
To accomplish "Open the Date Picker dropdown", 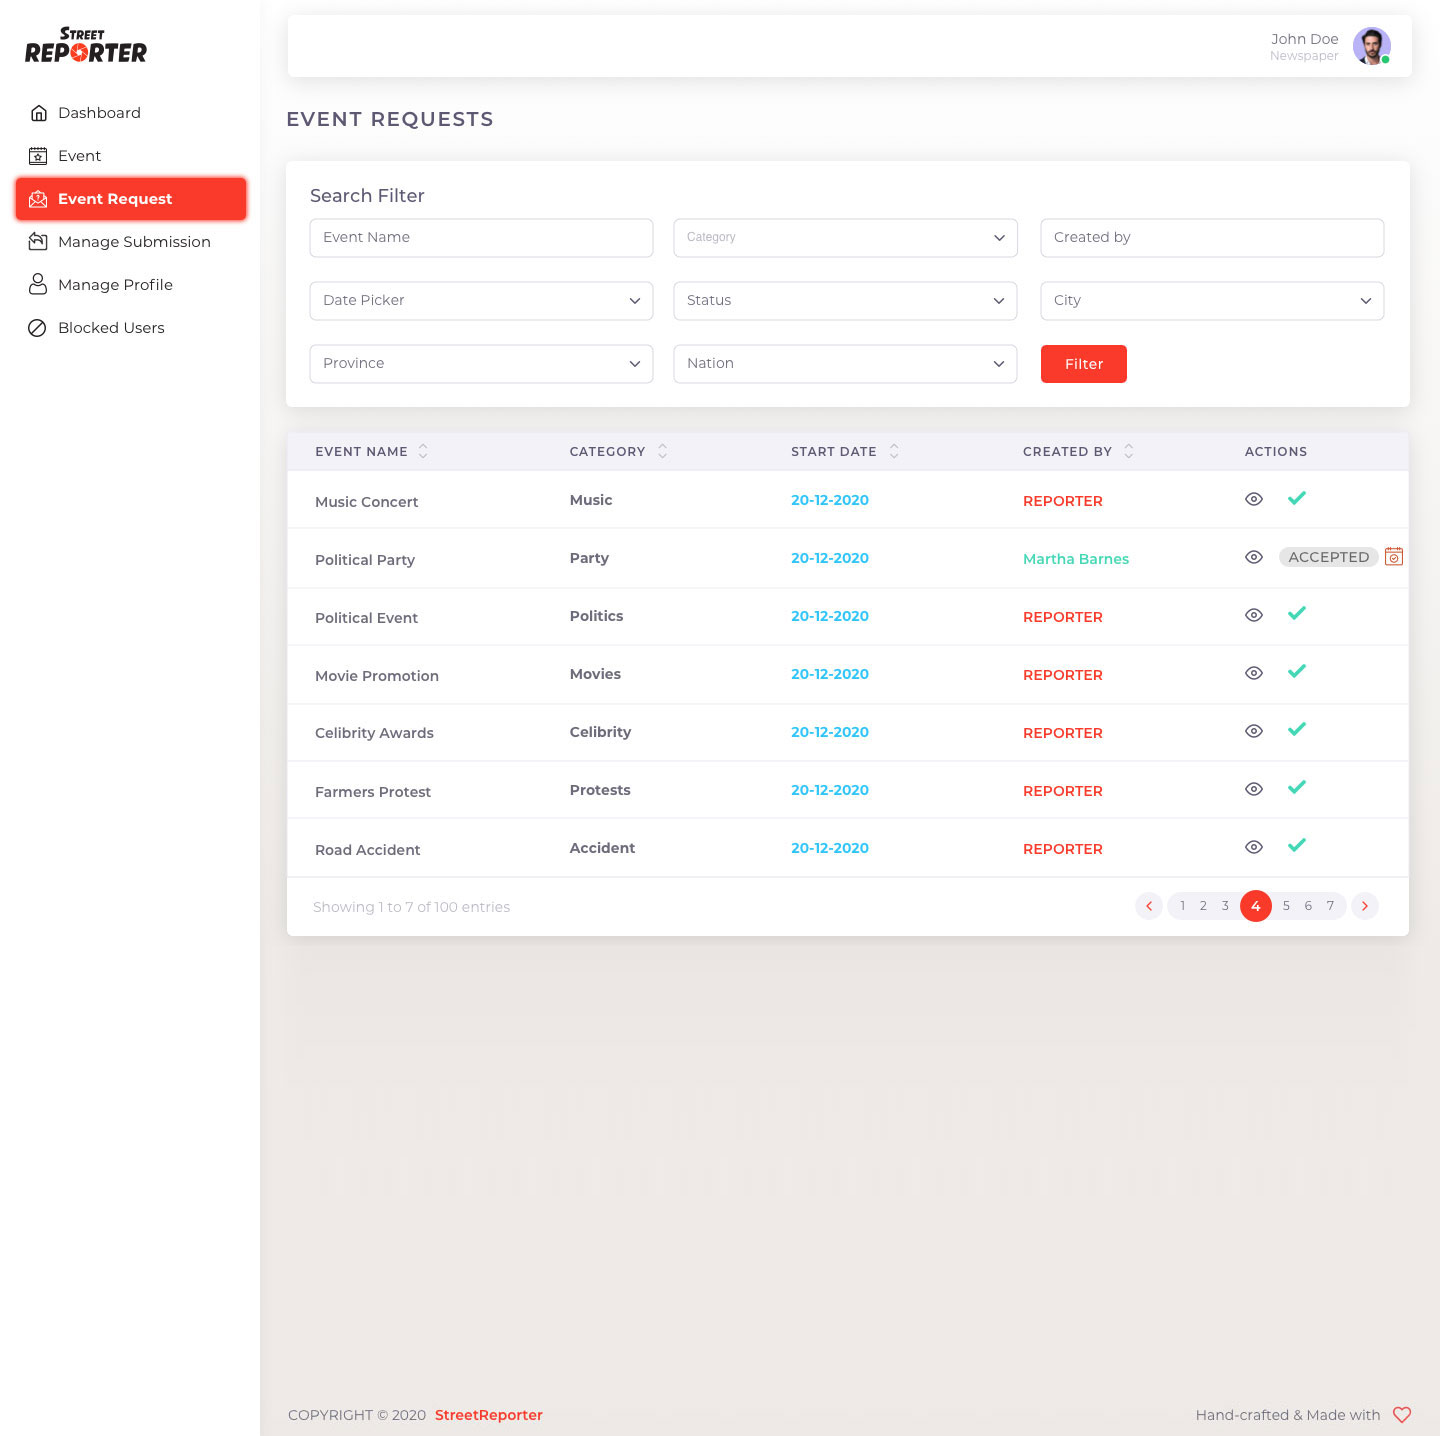I will [x=481, y=301].
